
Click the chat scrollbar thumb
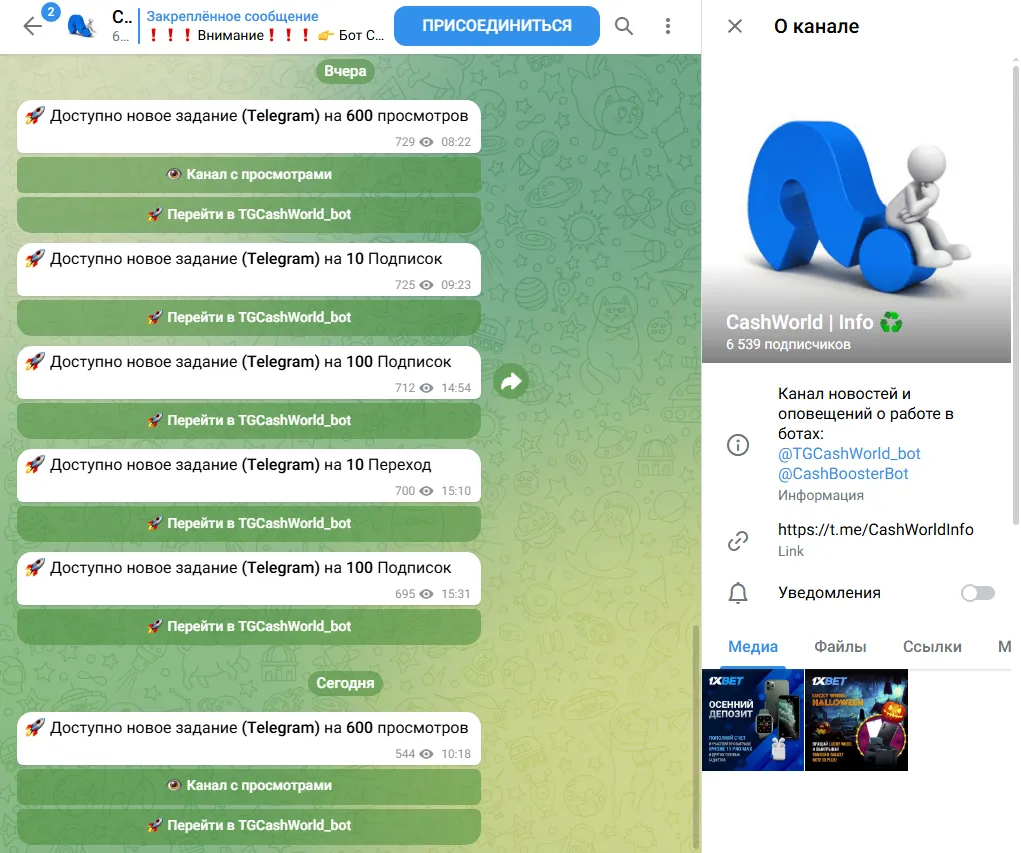pyautogui.click(x=697, y=736)
